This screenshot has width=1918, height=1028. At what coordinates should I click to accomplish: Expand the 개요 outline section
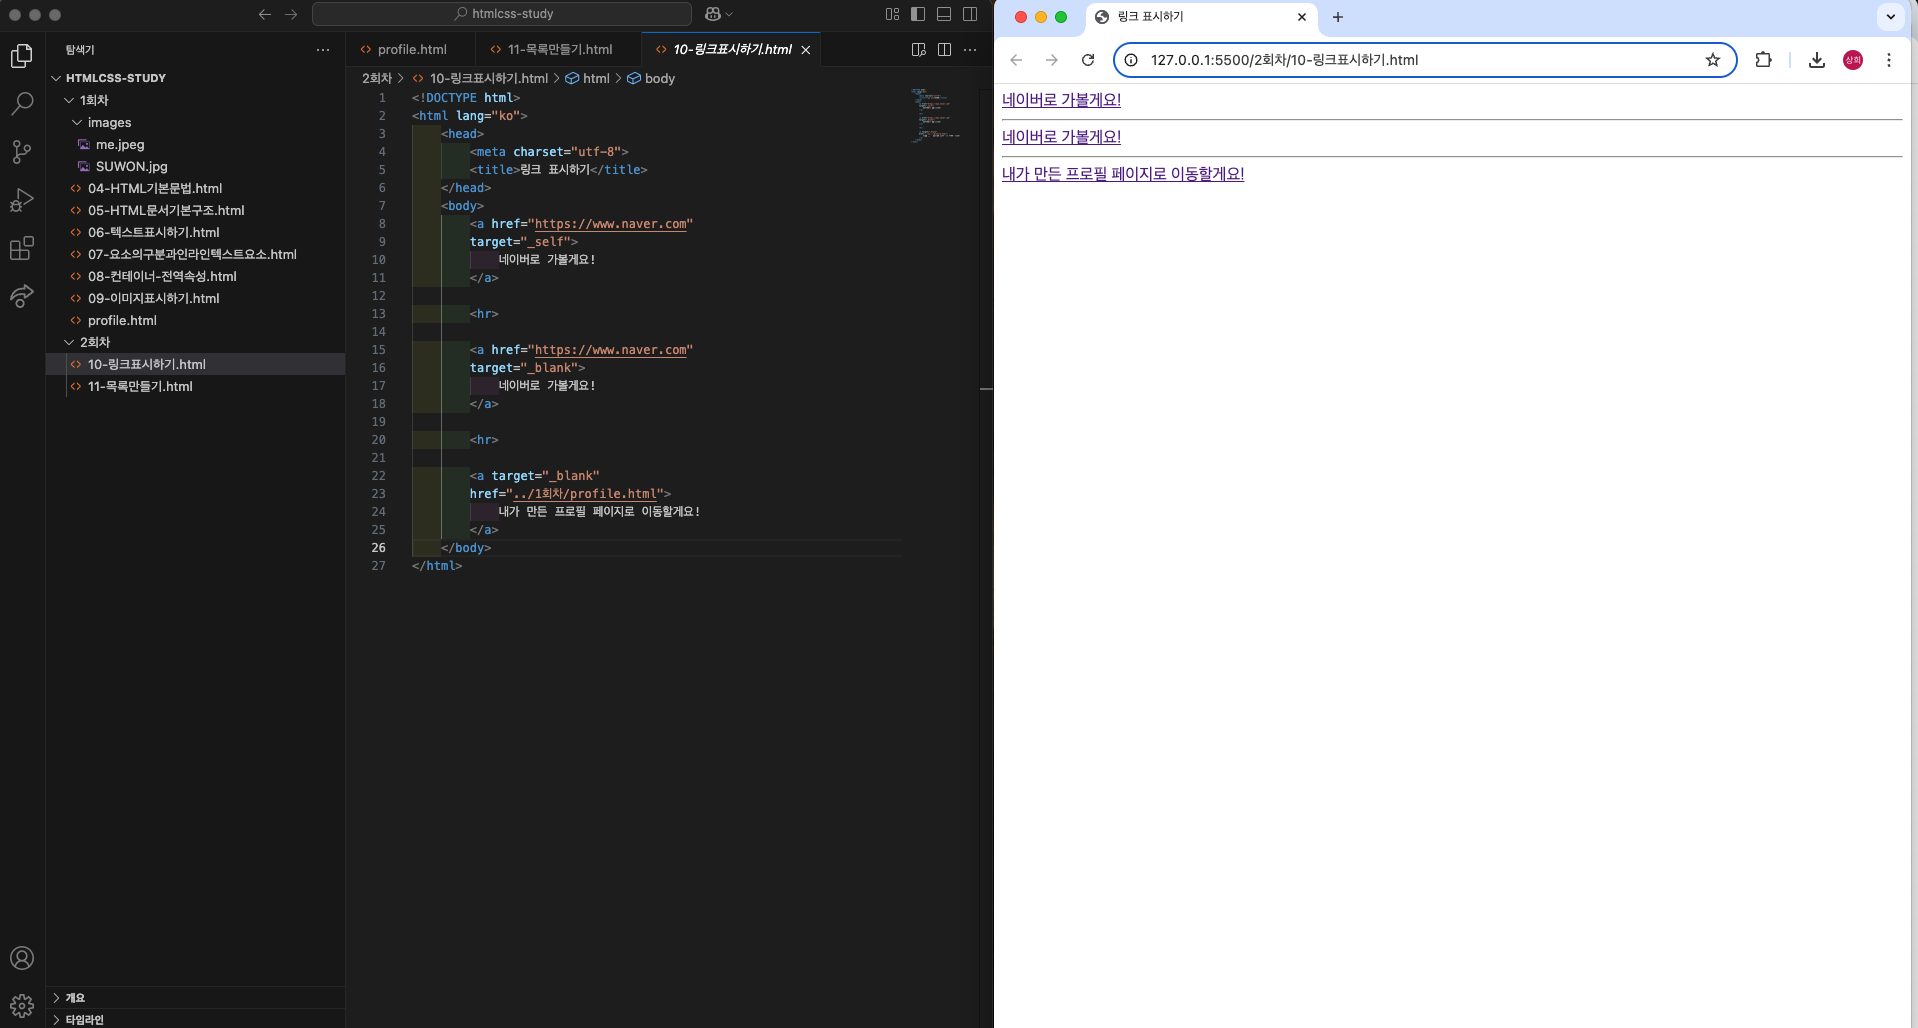click(195, 998)
